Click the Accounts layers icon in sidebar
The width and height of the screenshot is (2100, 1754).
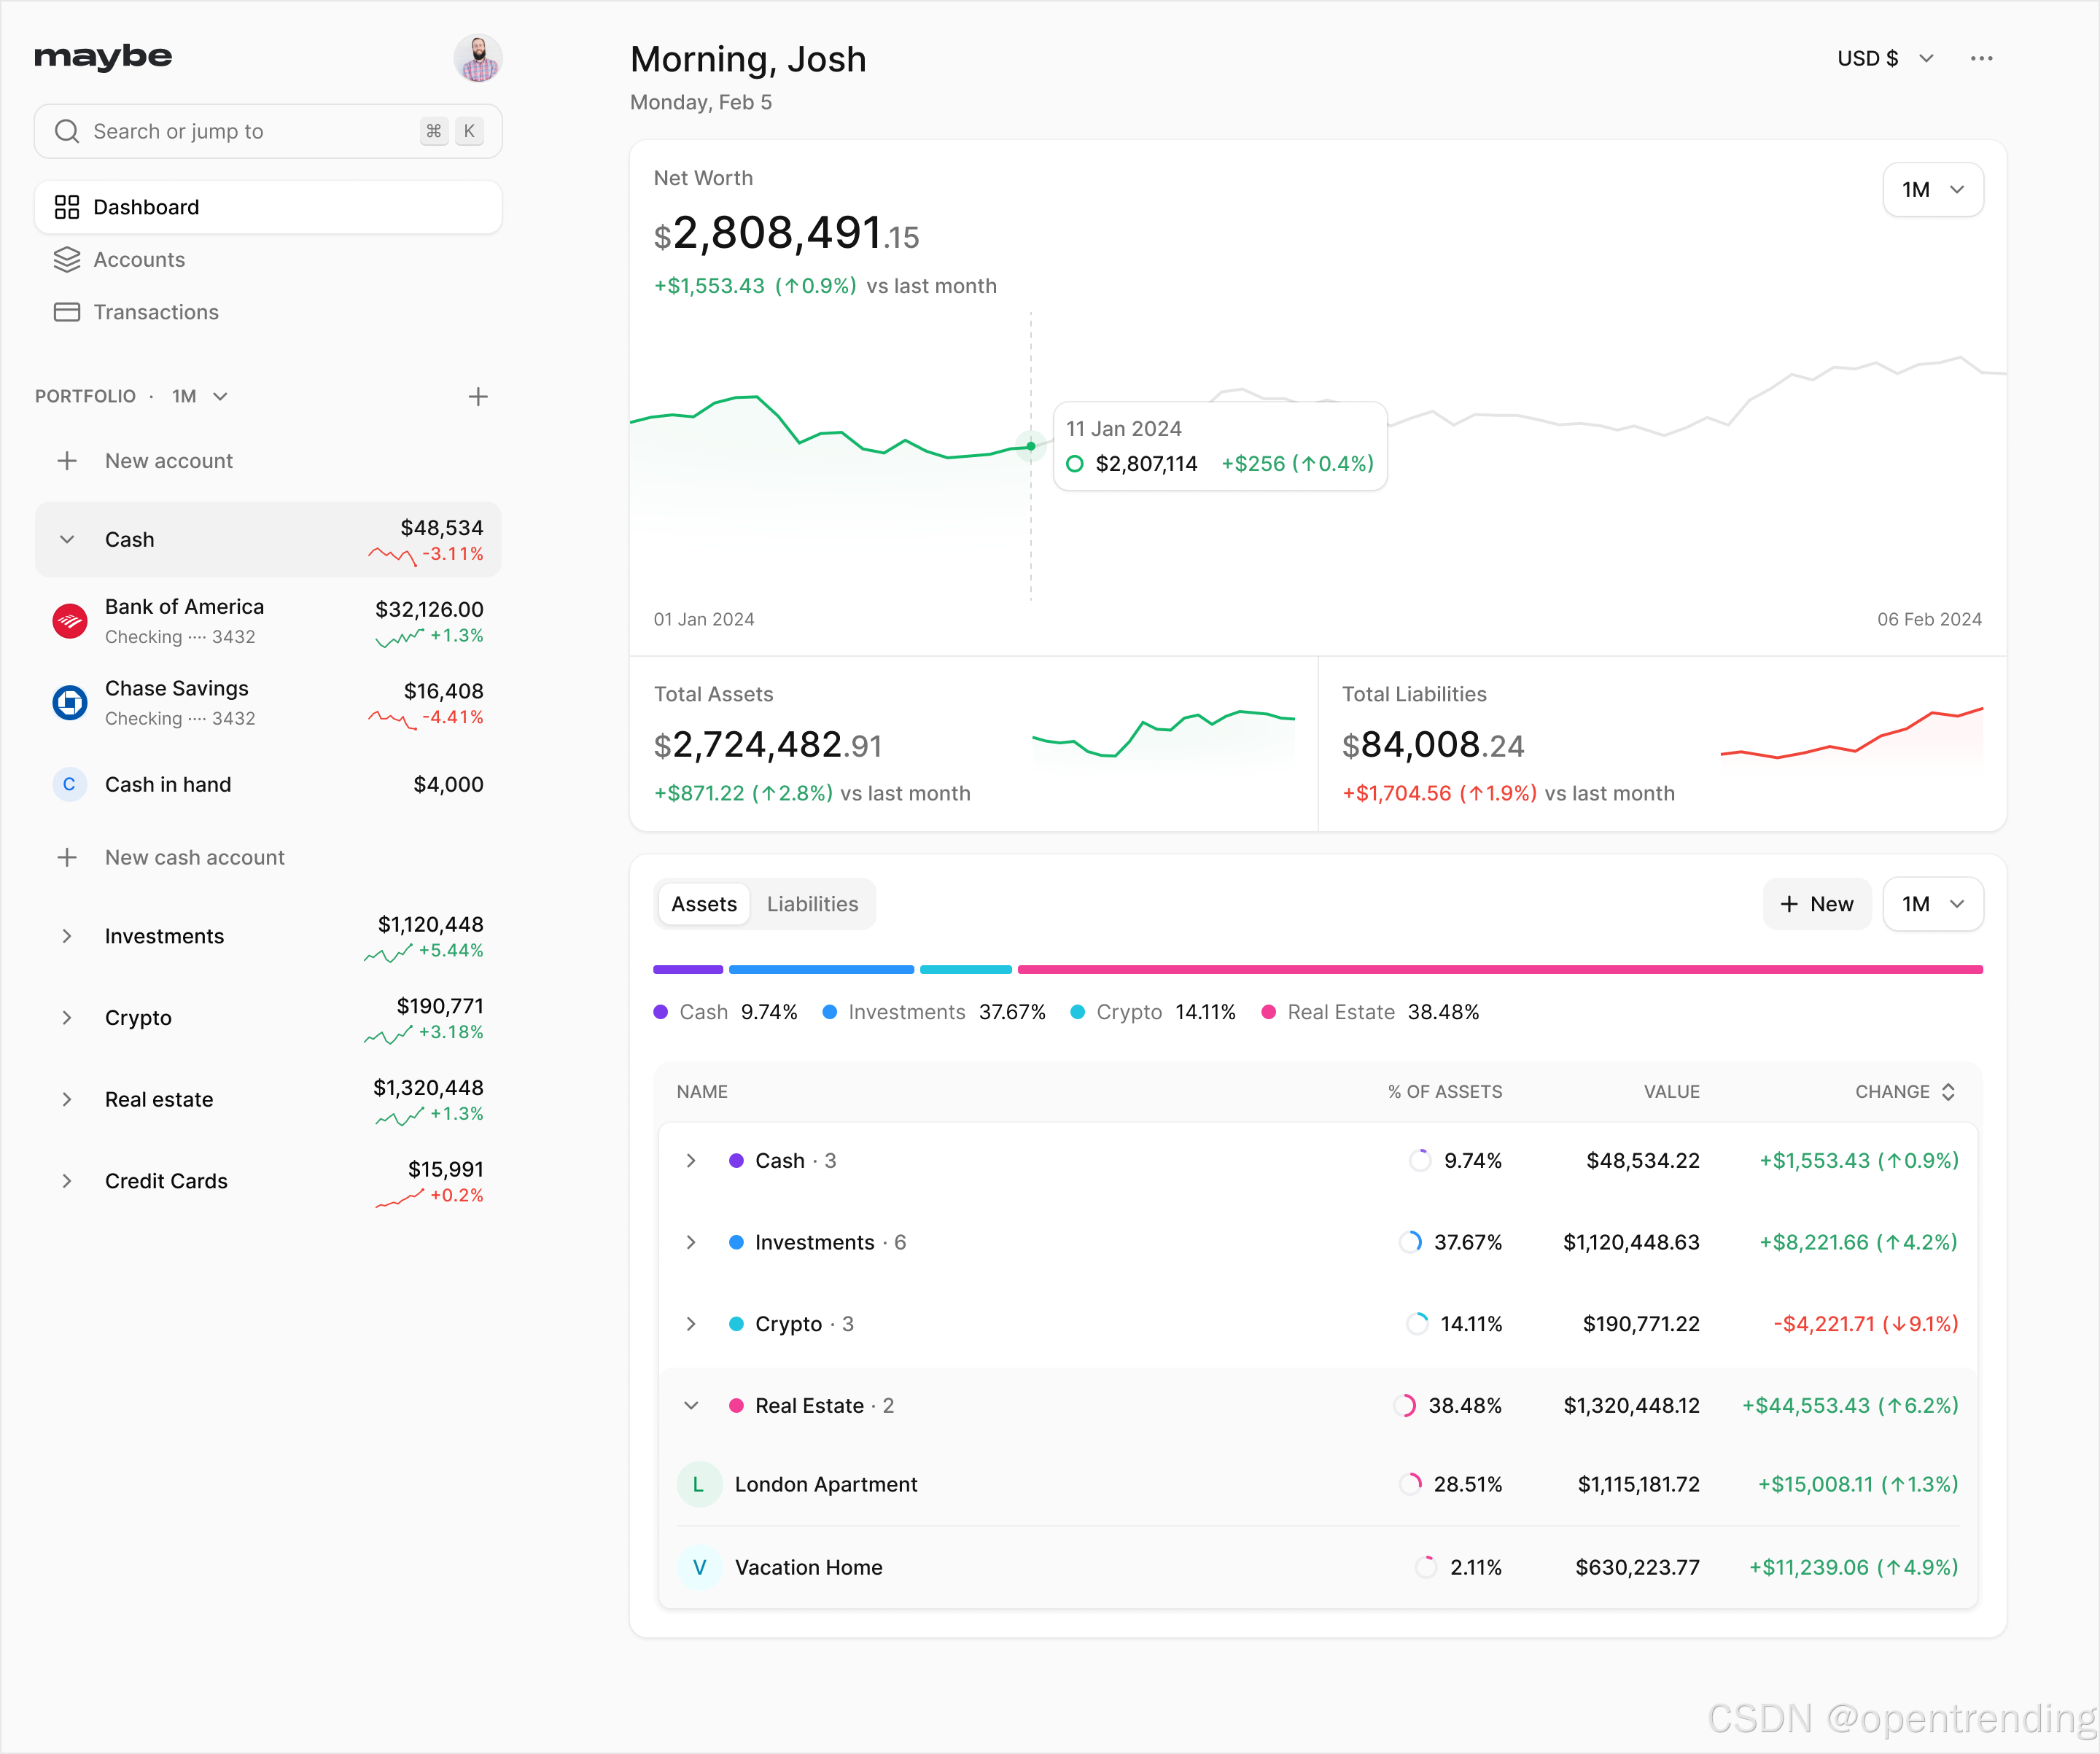click(x=67, y=260)
